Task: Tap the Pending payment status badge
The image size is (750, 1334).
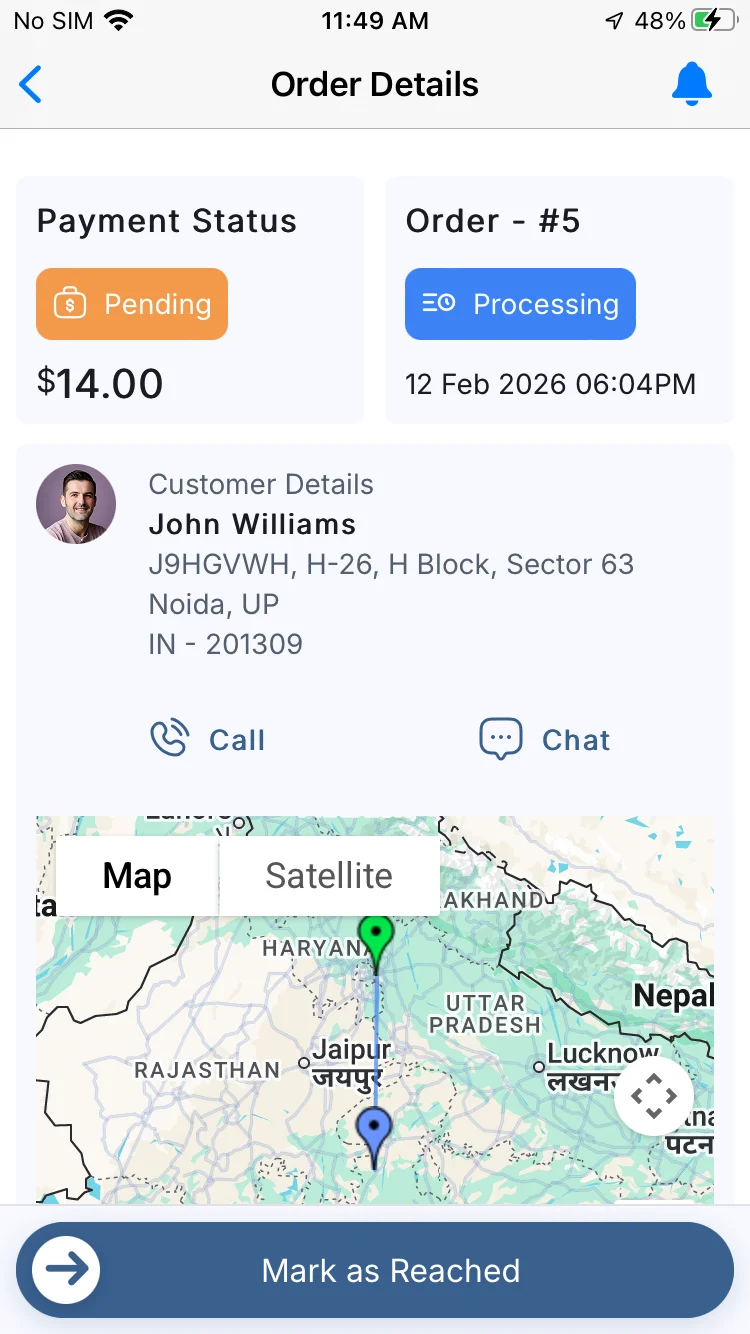Action: click(x=132, y=304)
